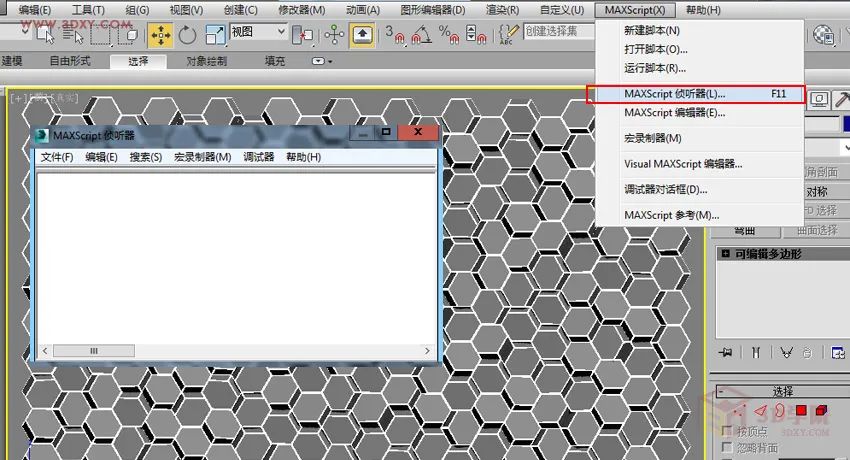The width and height of the screenshot is (850, 460).
Task: Open the 视图(V) main menu
Action: 186,10
